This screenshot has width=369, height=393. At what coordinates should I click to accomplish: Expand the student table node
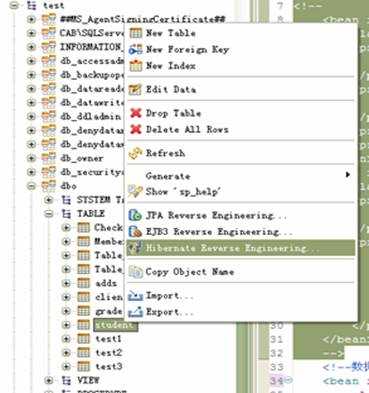click(x=66, y=325)
